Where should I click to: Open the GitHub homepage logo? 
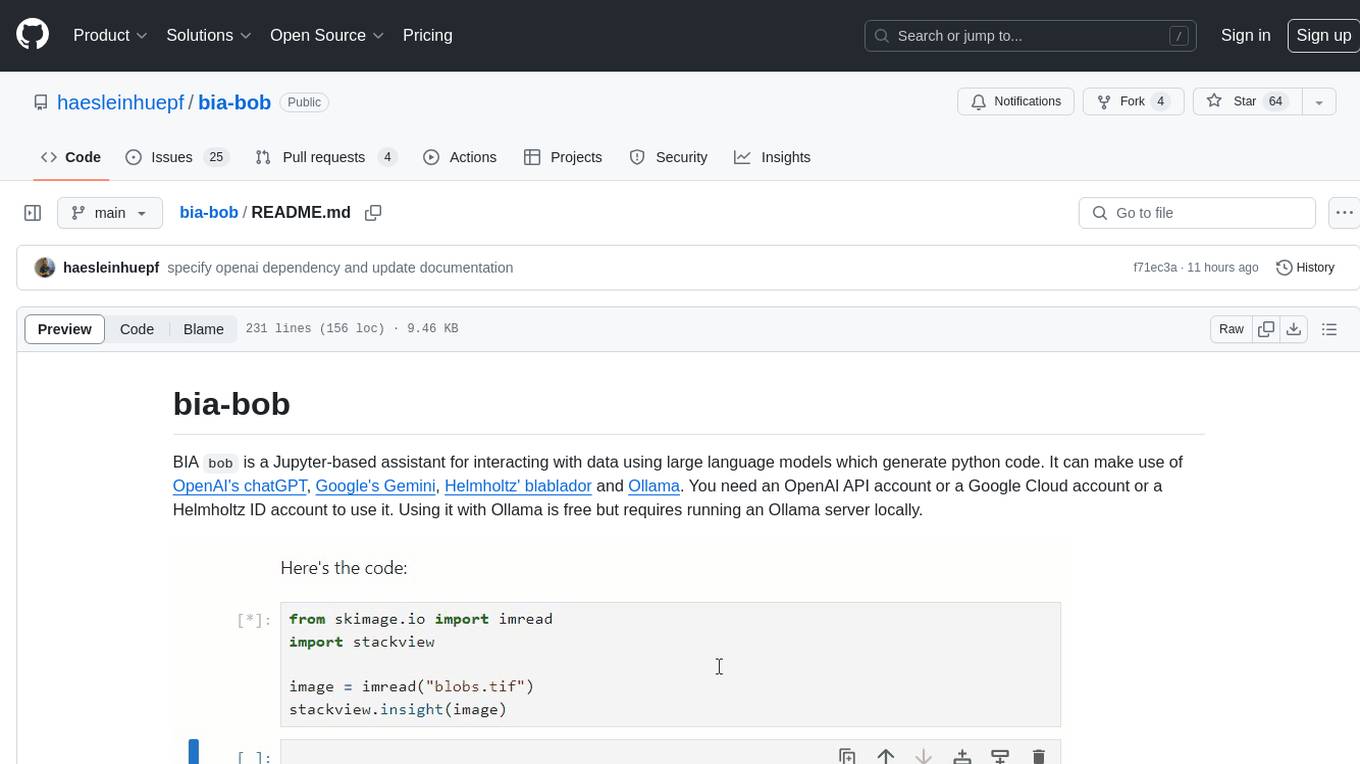point(32,35)
